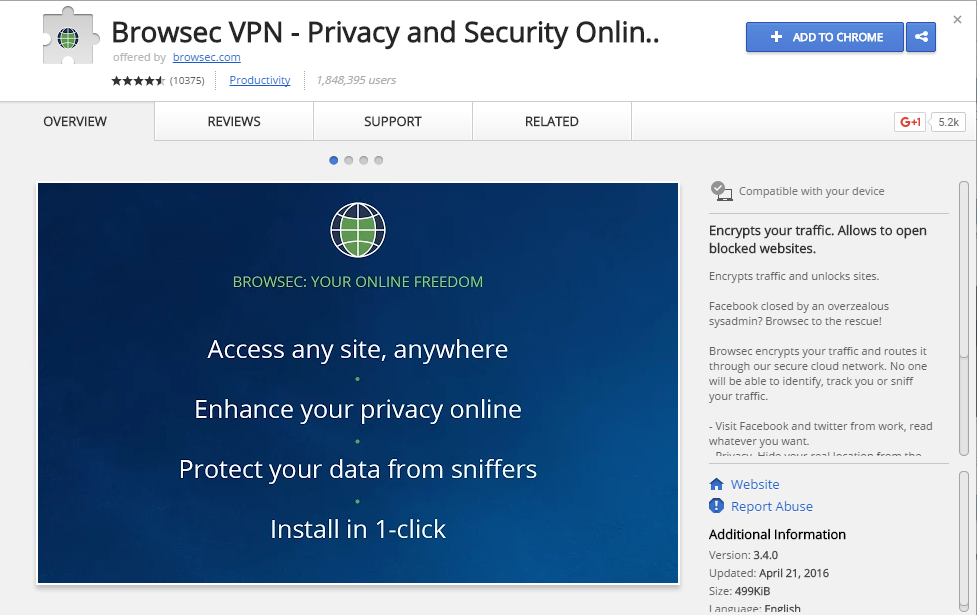Click the globe logo in the screenshot

(x=358, y=230)
